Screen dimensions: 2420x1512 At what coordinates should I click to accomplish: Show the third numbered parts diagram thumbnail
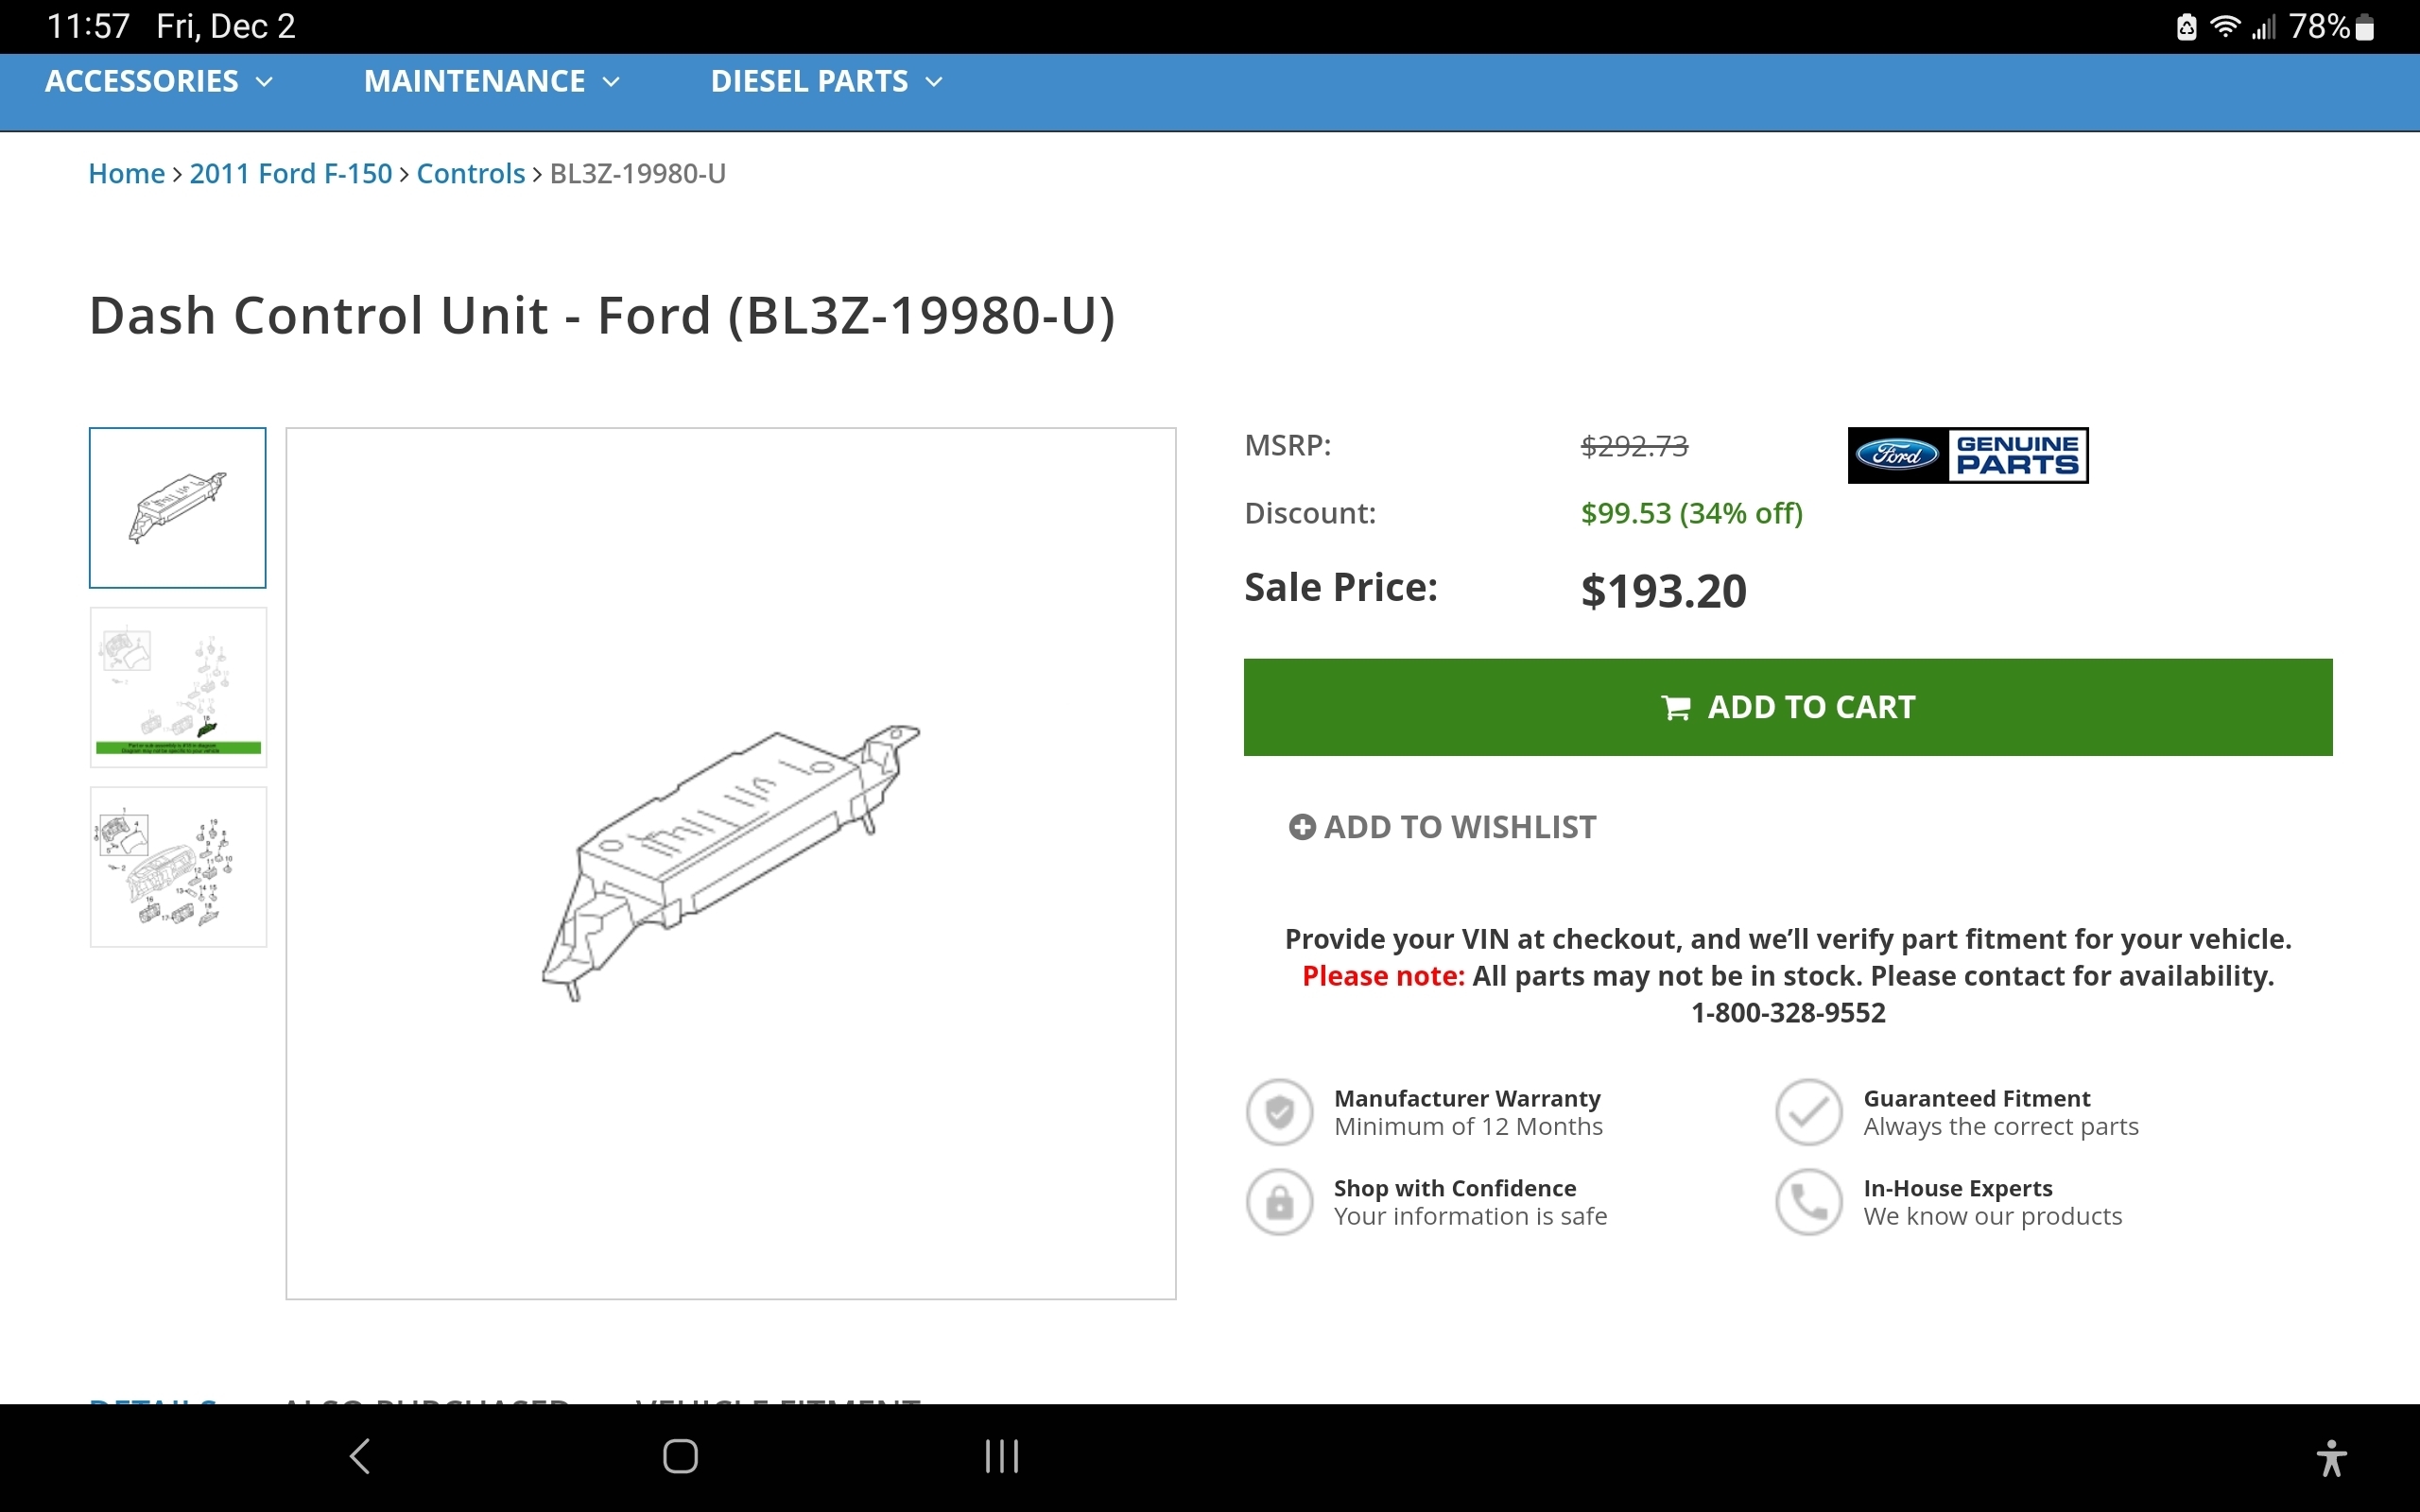click(x=178, y=867)
